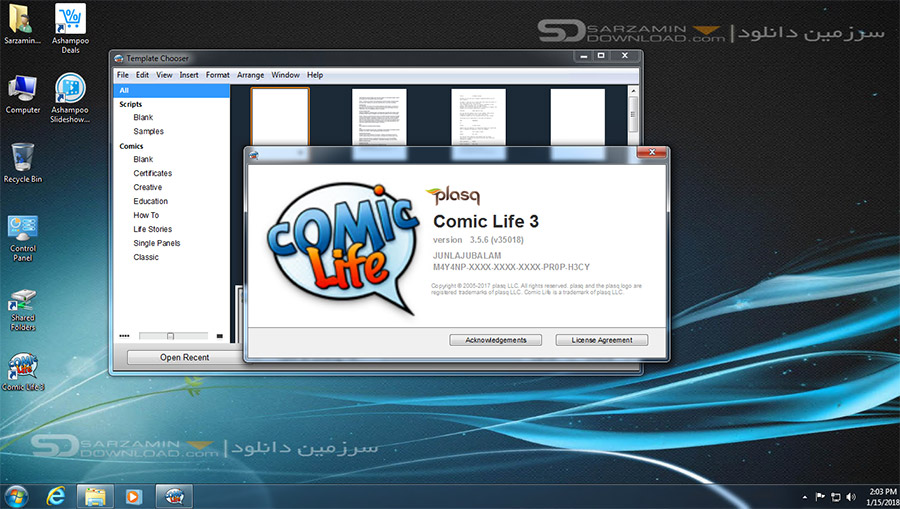Screen dimensions: 900x509
Task: Click the JUNLAJUBALAM registered name text
Action: pos(467,255)
